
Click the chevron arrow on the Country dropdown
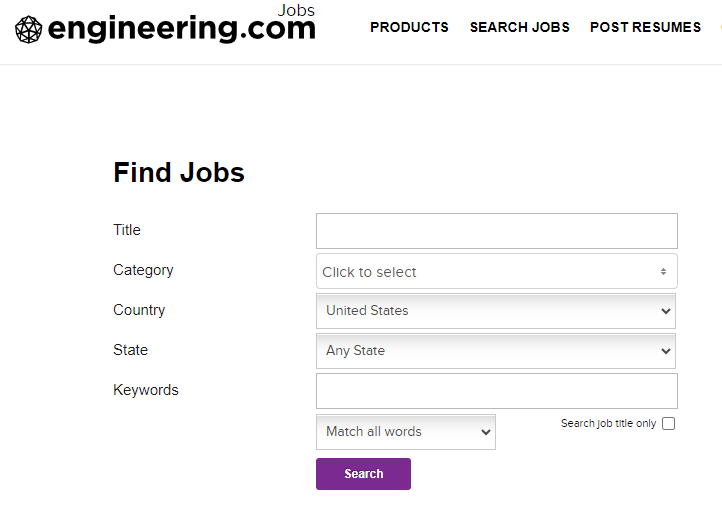[x=665, y=311]
